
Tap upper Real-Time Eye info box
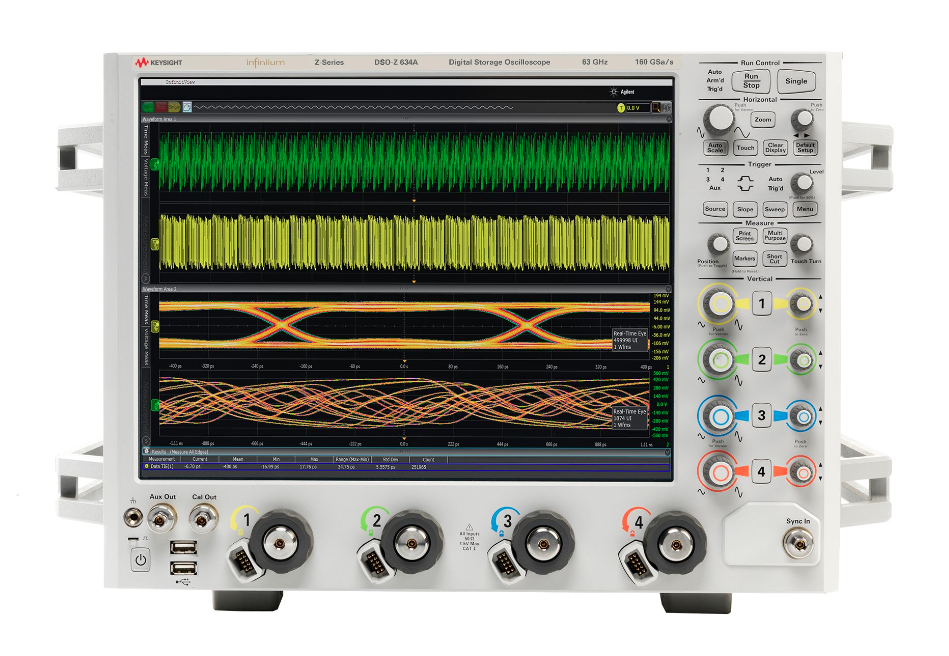[629, 340]
